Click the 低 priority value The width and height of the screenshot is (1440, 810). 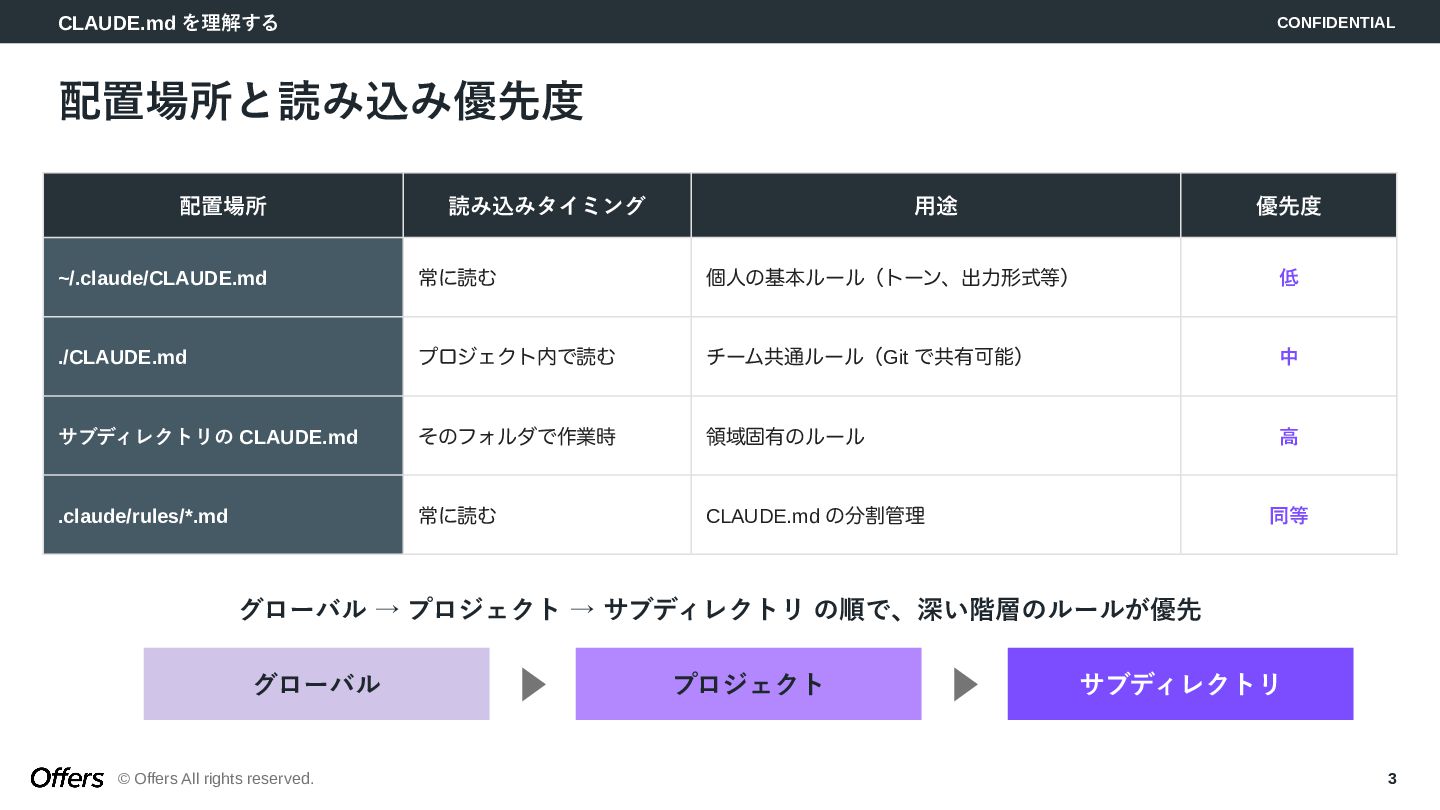[1288, 278]
